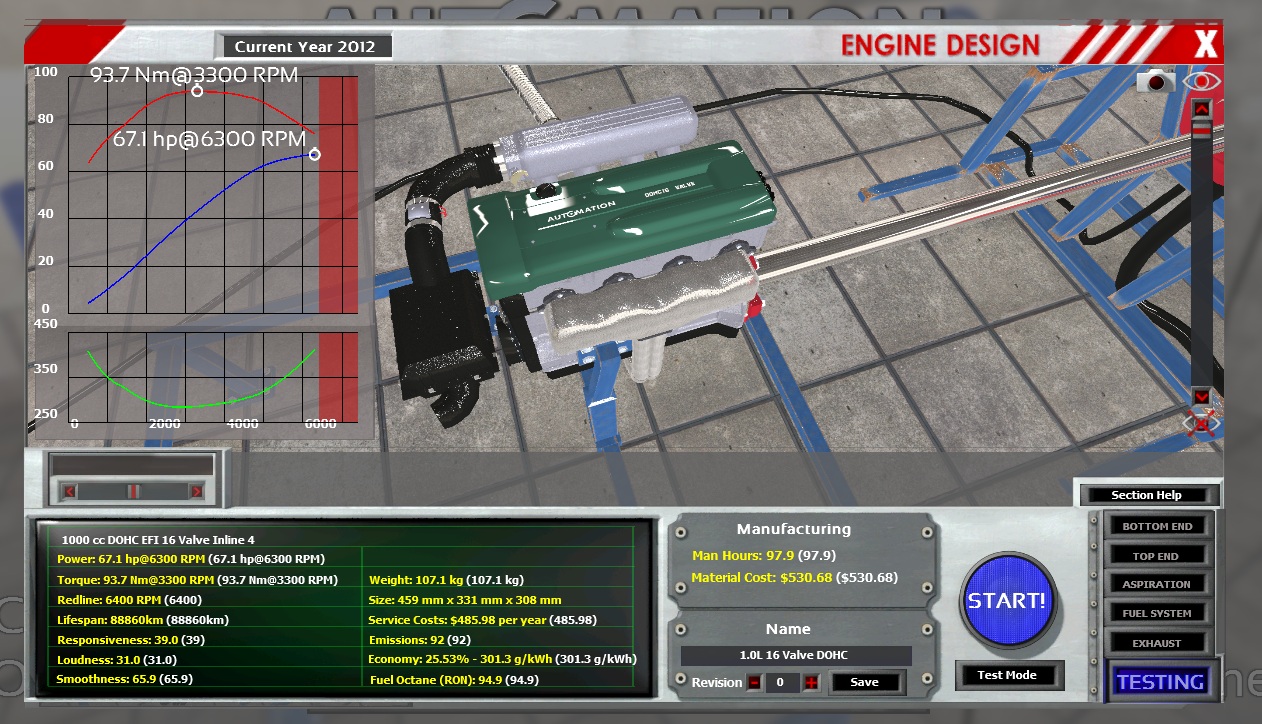Screen dimensions: 1262x724
Task: Select the TESTING section
Action: point(1161,682)
